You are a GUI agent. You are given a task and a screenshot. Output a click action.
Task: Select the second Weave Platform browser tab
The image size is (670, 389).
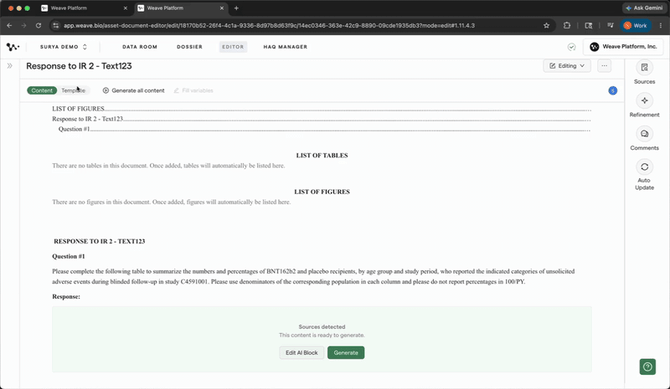[180, 8]
